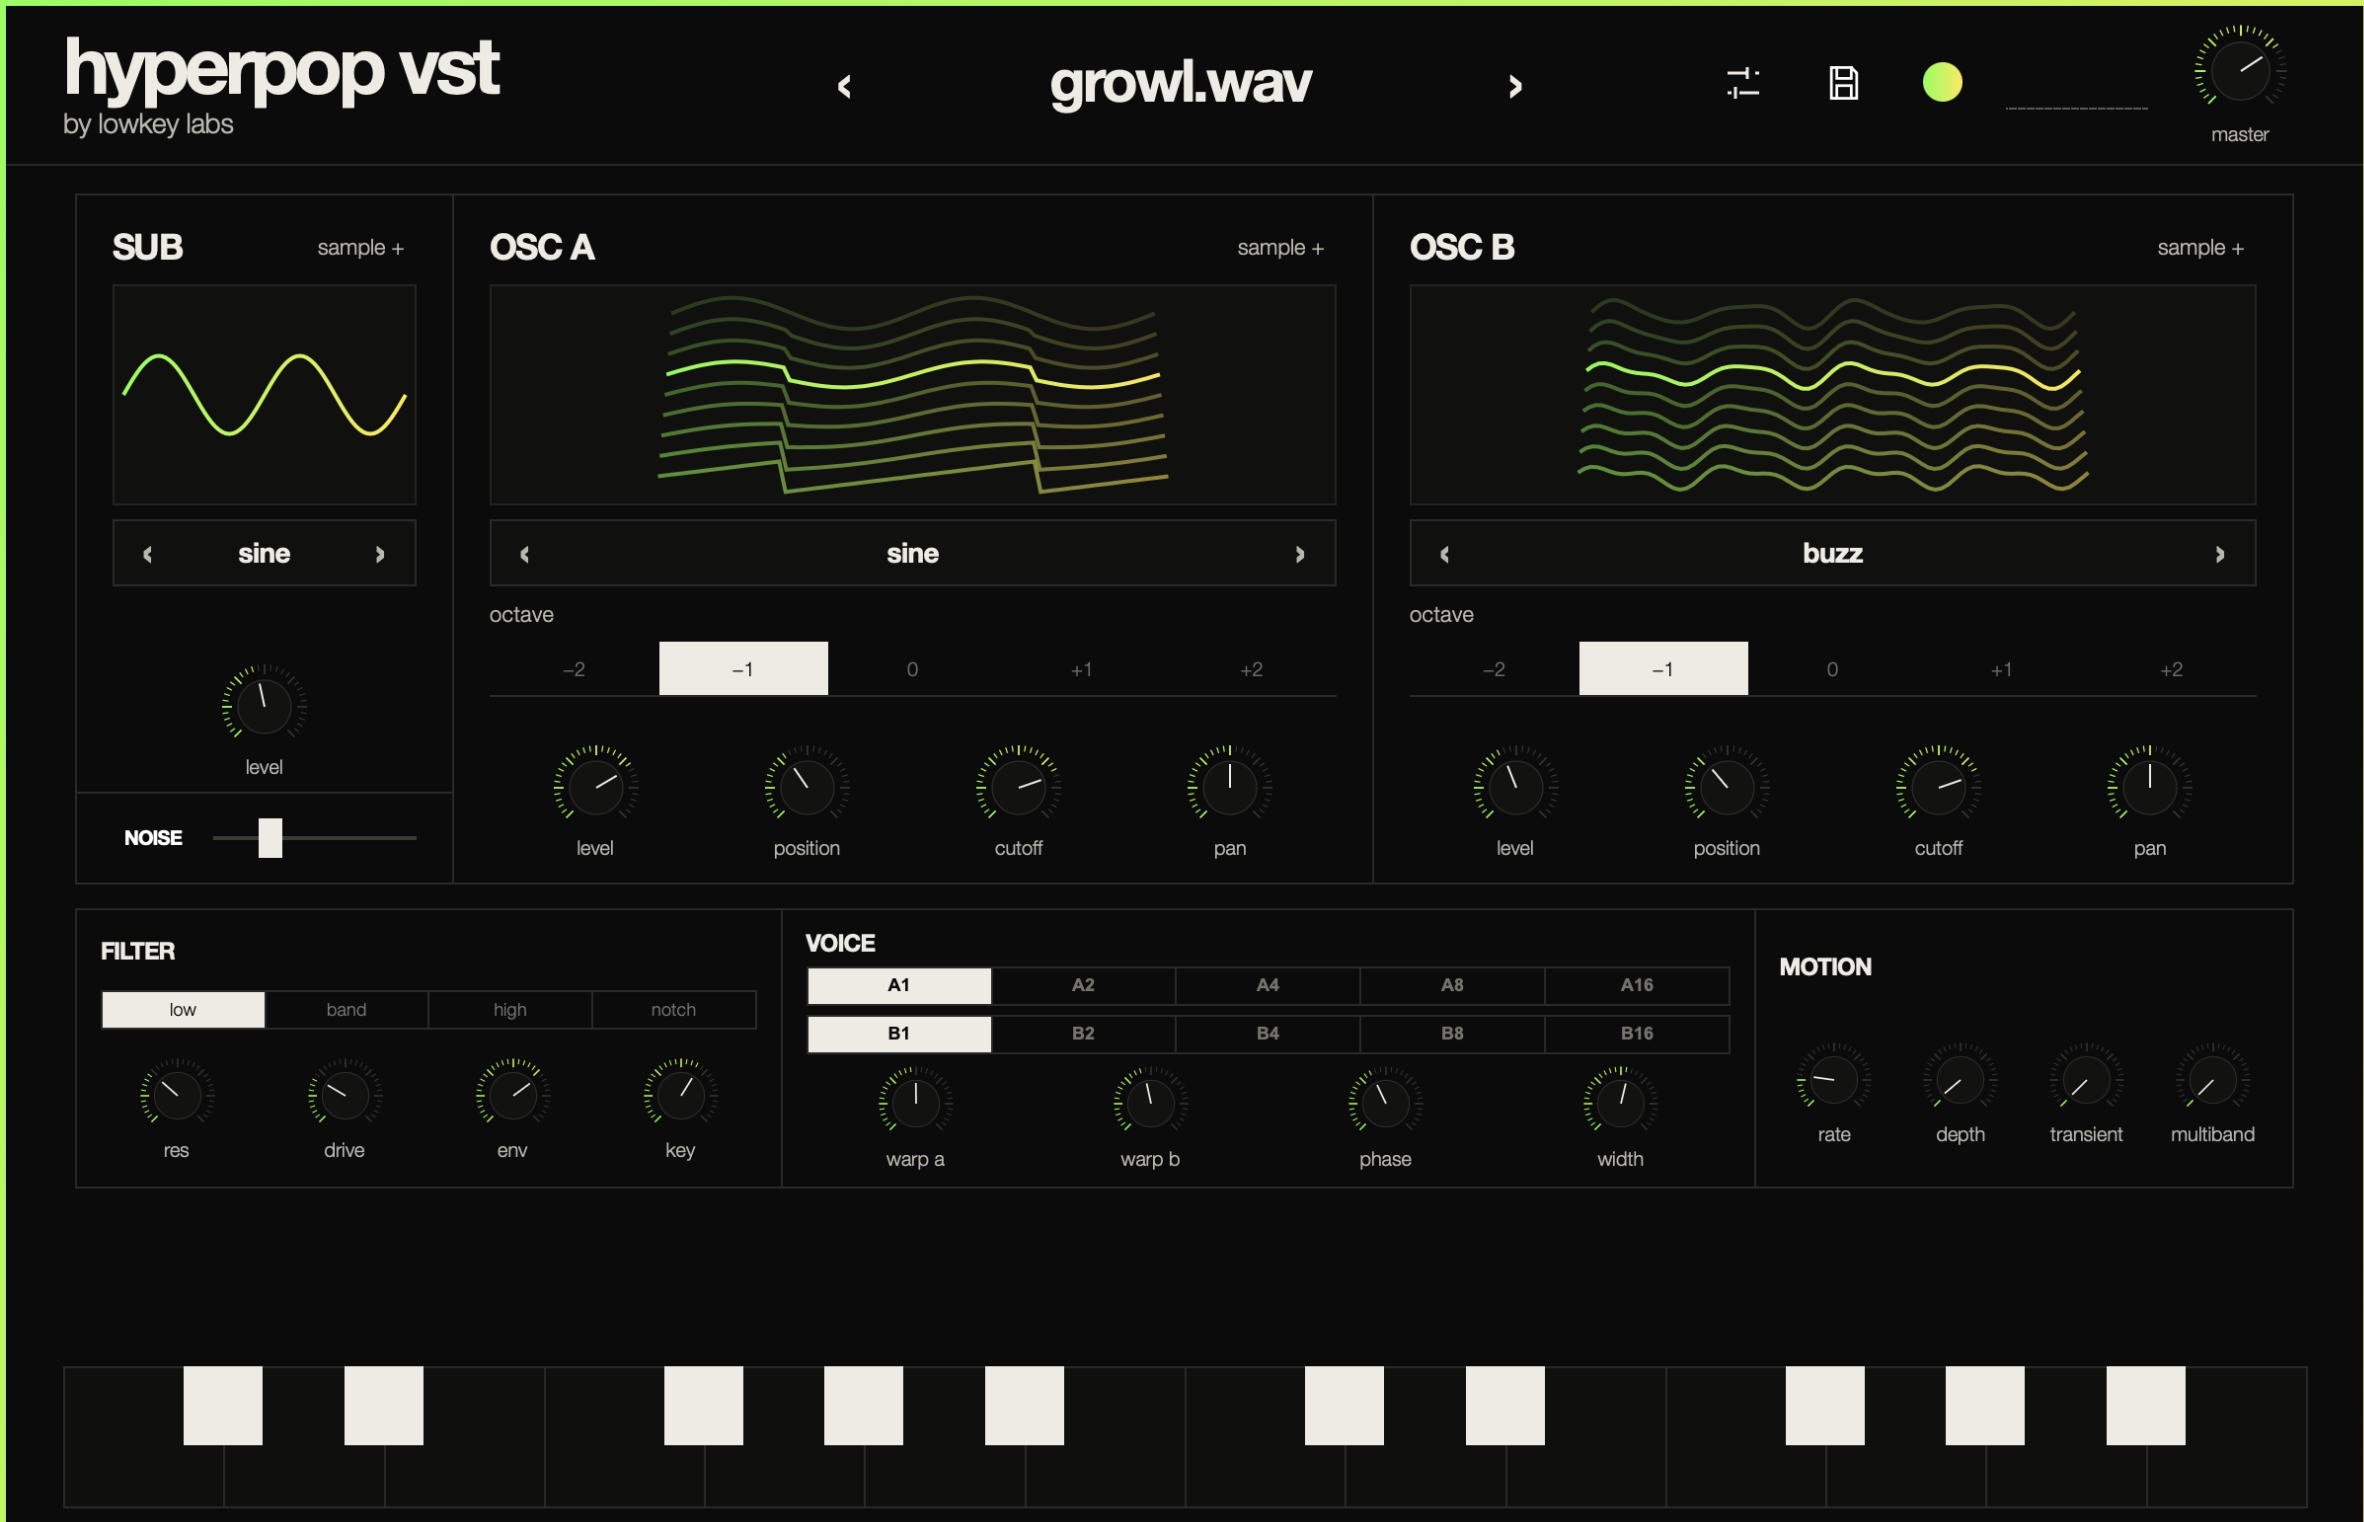The image size is (2364, 1522).
Task: Click the master volume knob
Action: click(x=2239, y=70)
